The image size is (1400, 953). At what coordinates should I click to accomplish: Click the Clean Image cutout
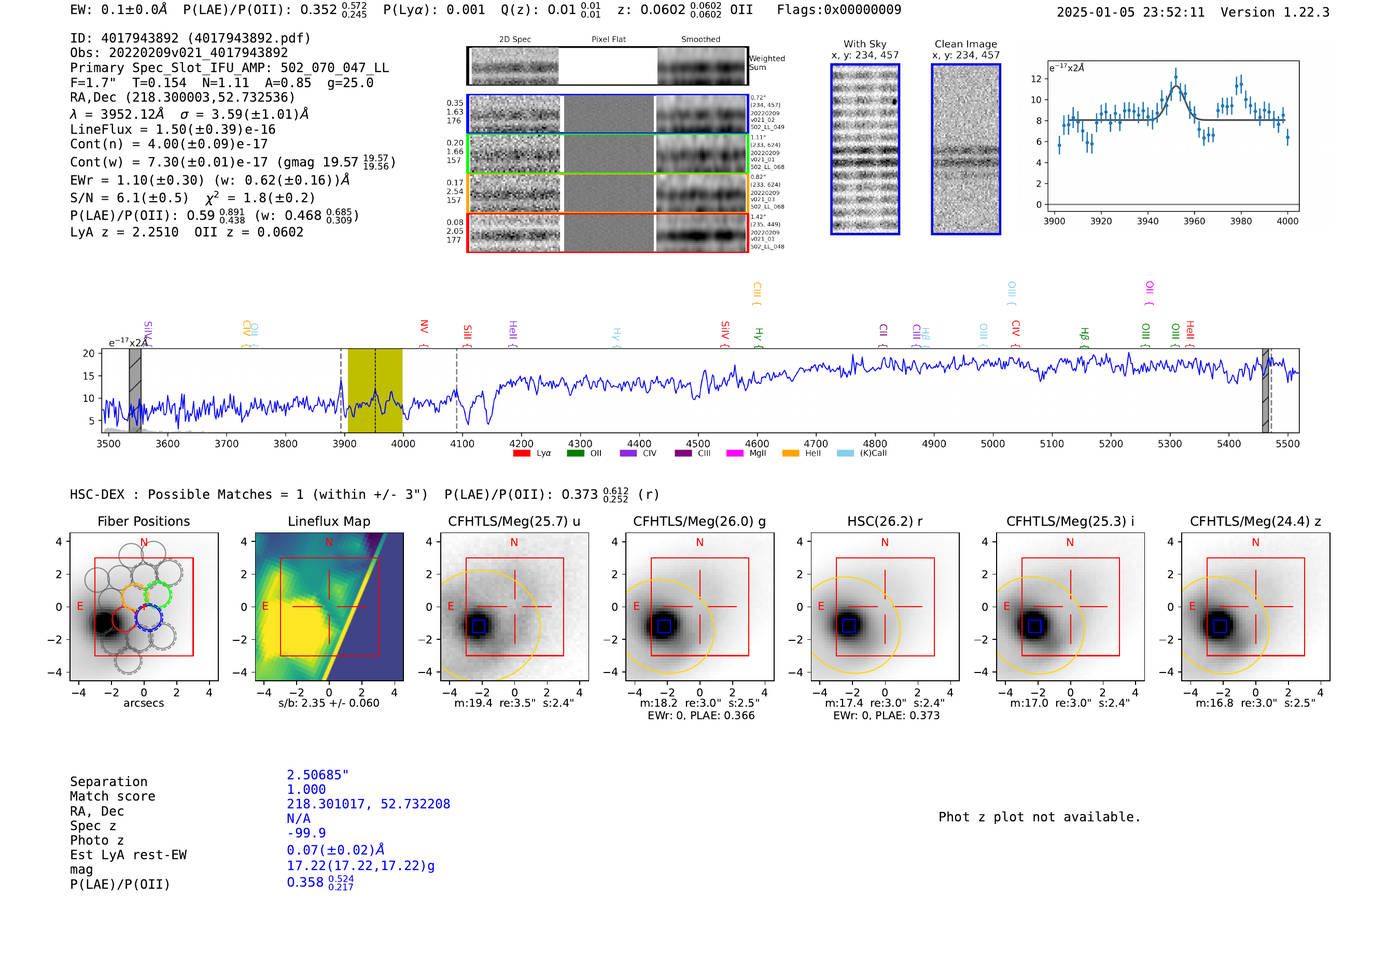[x=966, y=149]
